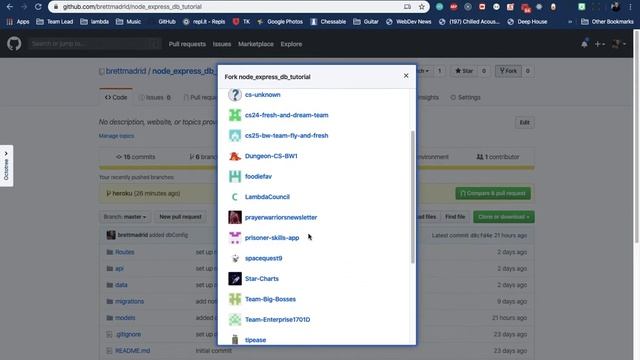Open Clone or download dropdown
Image resolution: width=640 pixels, height=360 pixels.
[x=504, y=217]
